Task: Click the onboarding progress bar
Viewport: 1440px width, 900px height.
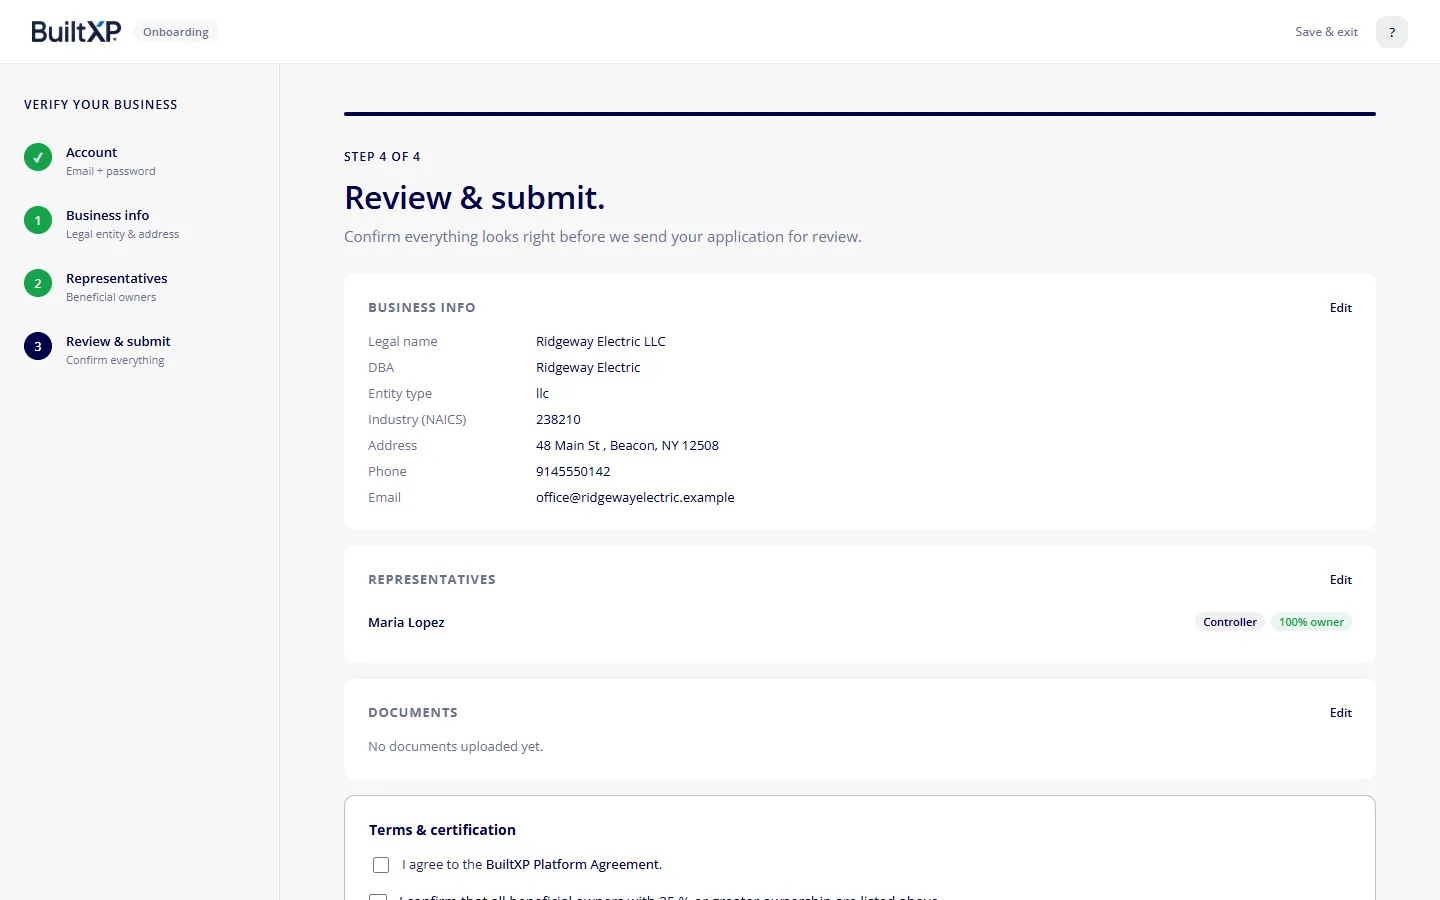Action: click(x=860, y=114)
